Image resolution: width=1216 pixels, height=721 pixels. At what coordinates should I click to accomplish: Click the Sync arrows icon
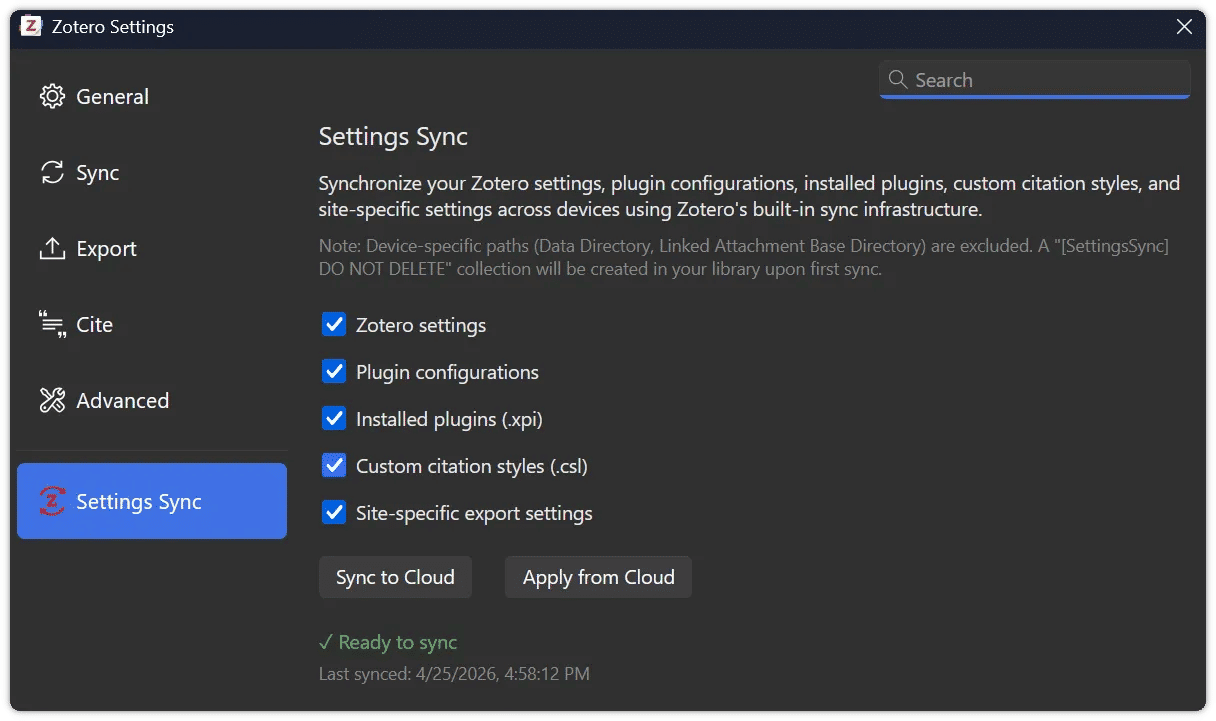[52, 172]
